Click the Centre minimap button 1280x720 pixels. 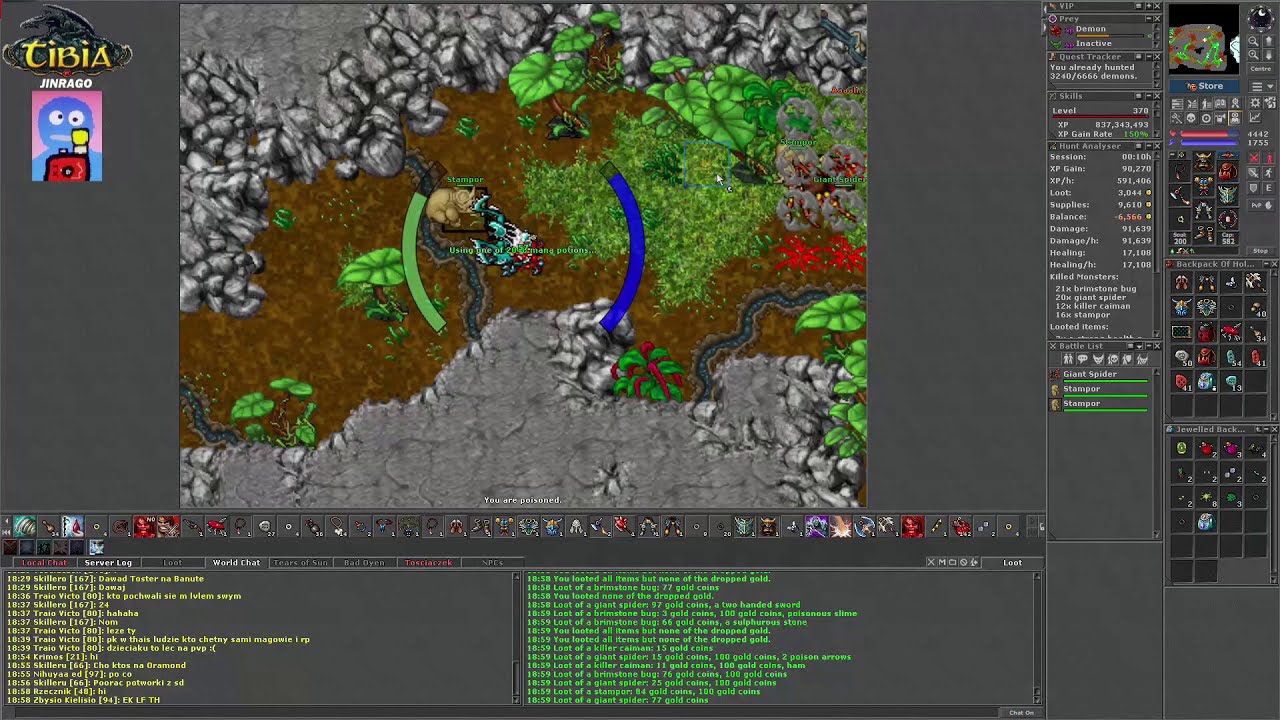pos(1261,68)
